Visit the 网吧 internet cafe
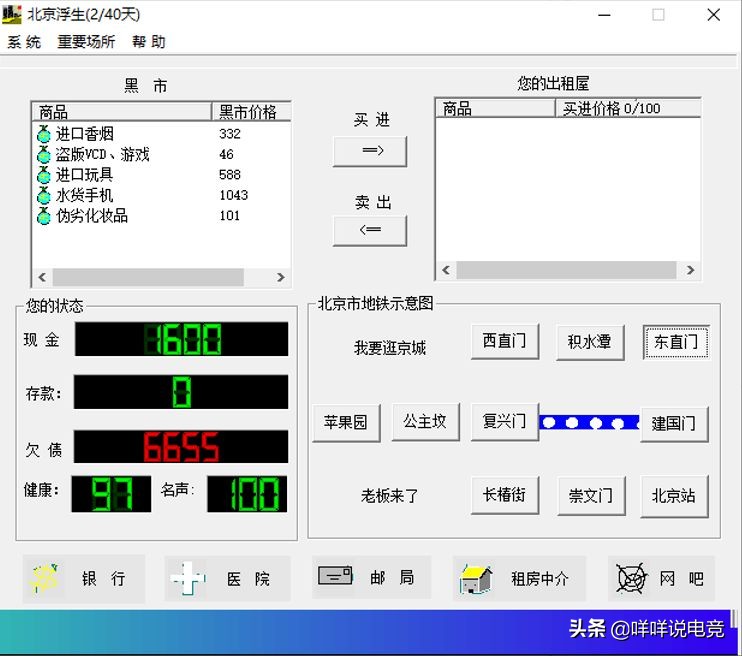The height and width of the screenshot is (656, 742). [x=662, y=578]
